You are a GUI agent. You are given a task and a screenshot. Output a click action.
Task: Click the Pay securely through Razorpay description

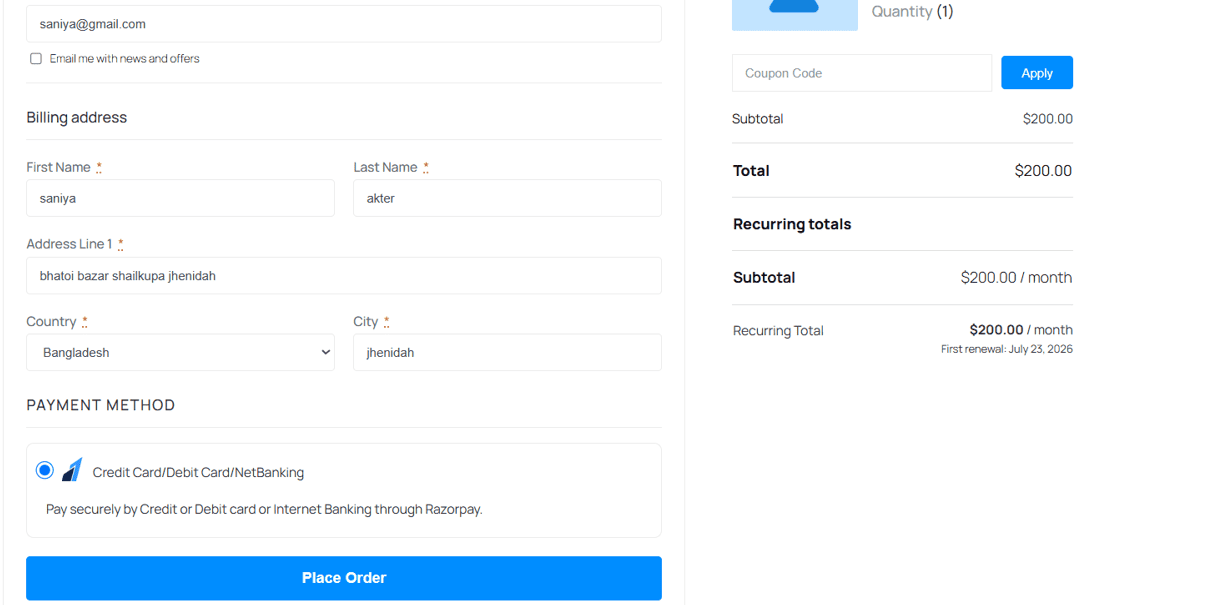(x=264, y=509)
